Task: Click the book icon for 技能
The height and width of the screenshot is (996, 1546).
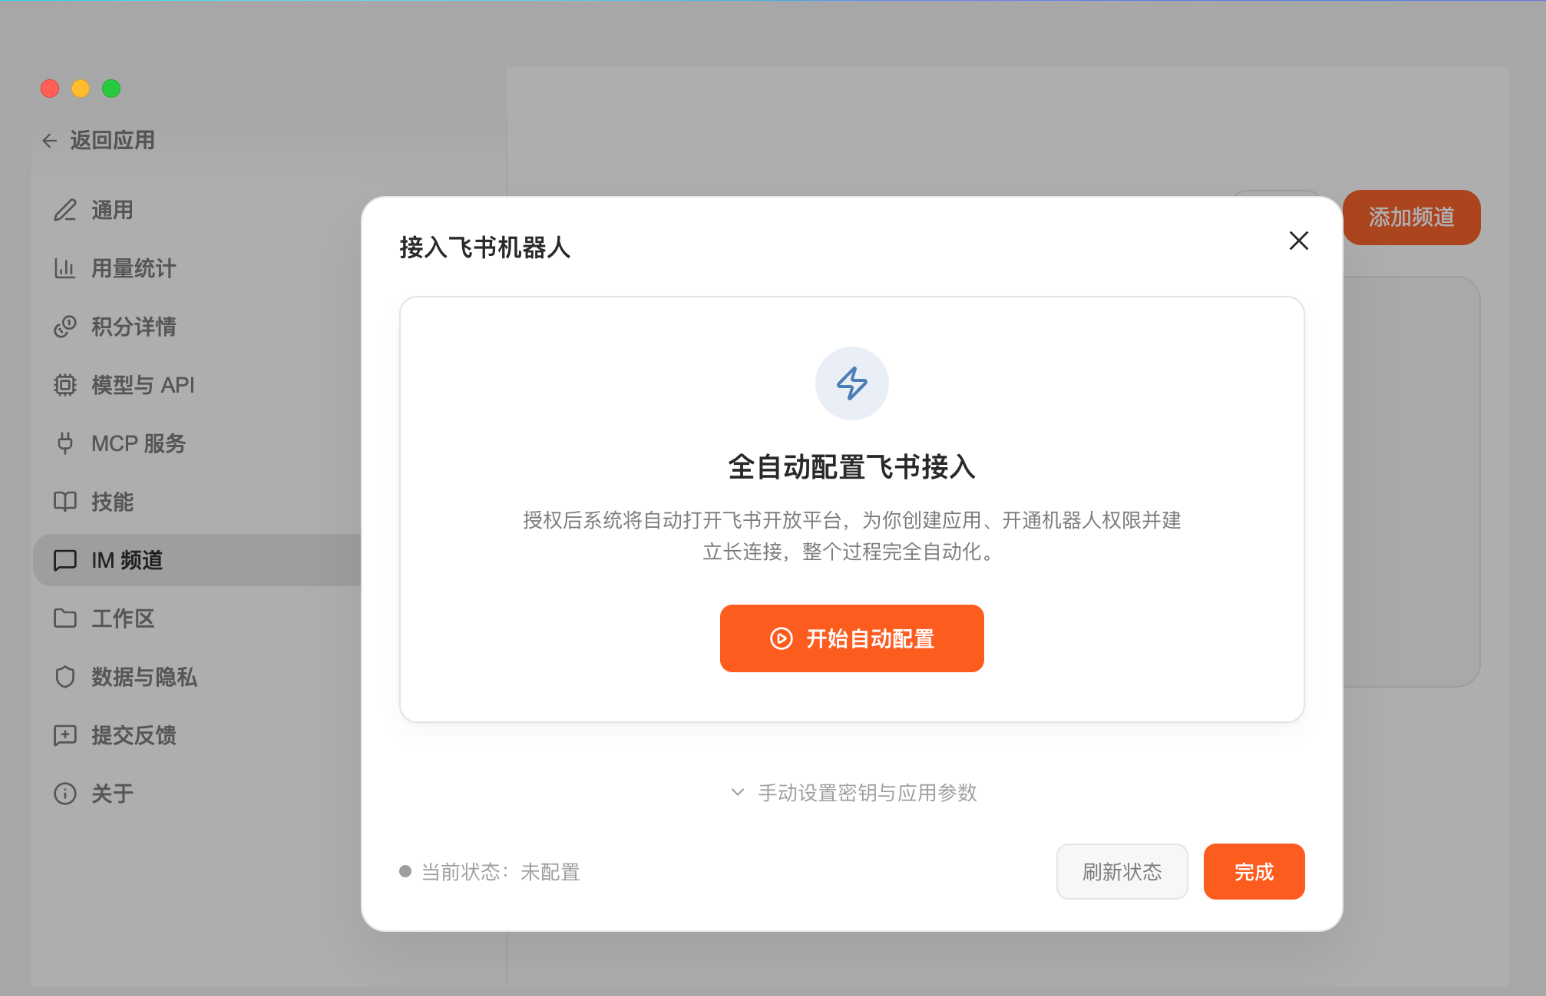Action: (x=65, y=502)
